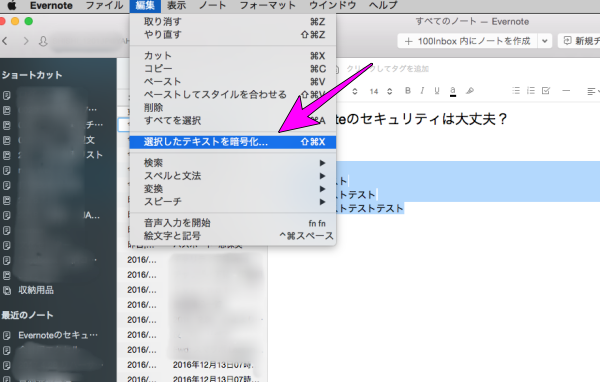Open 収納用品 notebook shortcut

[x=36, y=291]
